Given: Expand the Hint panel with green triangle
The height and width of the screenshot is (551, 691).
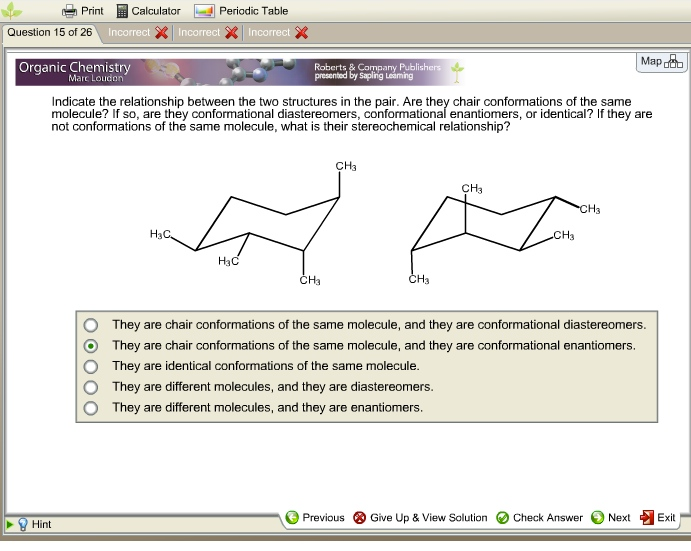Looking at the screenshot, I should click(x=10, y=525).
